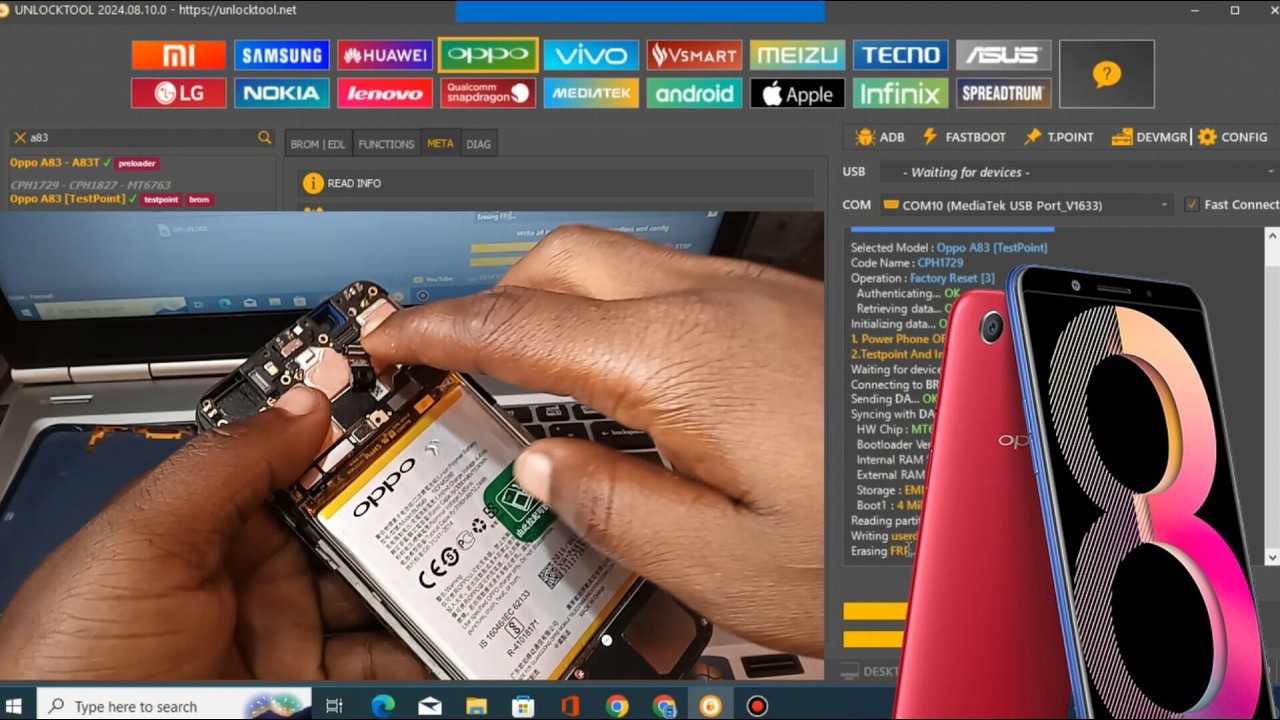Viewport: 1280px width, 720px height.
Task: Open the help question mark panel
Action: point(1106,74)
